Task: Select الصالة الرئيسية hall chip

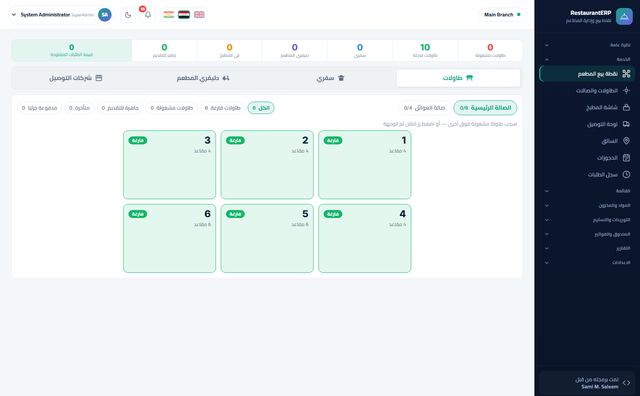Action: coord(485,108)
